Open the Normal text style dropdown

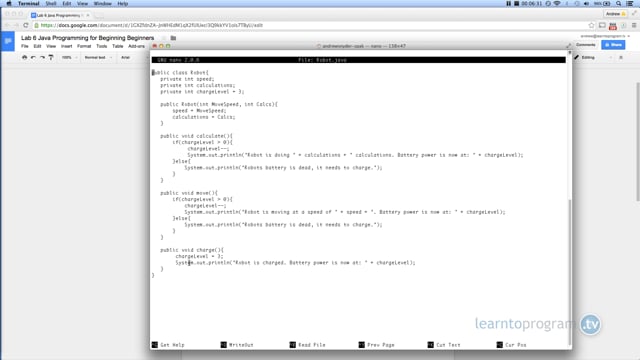tap(98, 58)
